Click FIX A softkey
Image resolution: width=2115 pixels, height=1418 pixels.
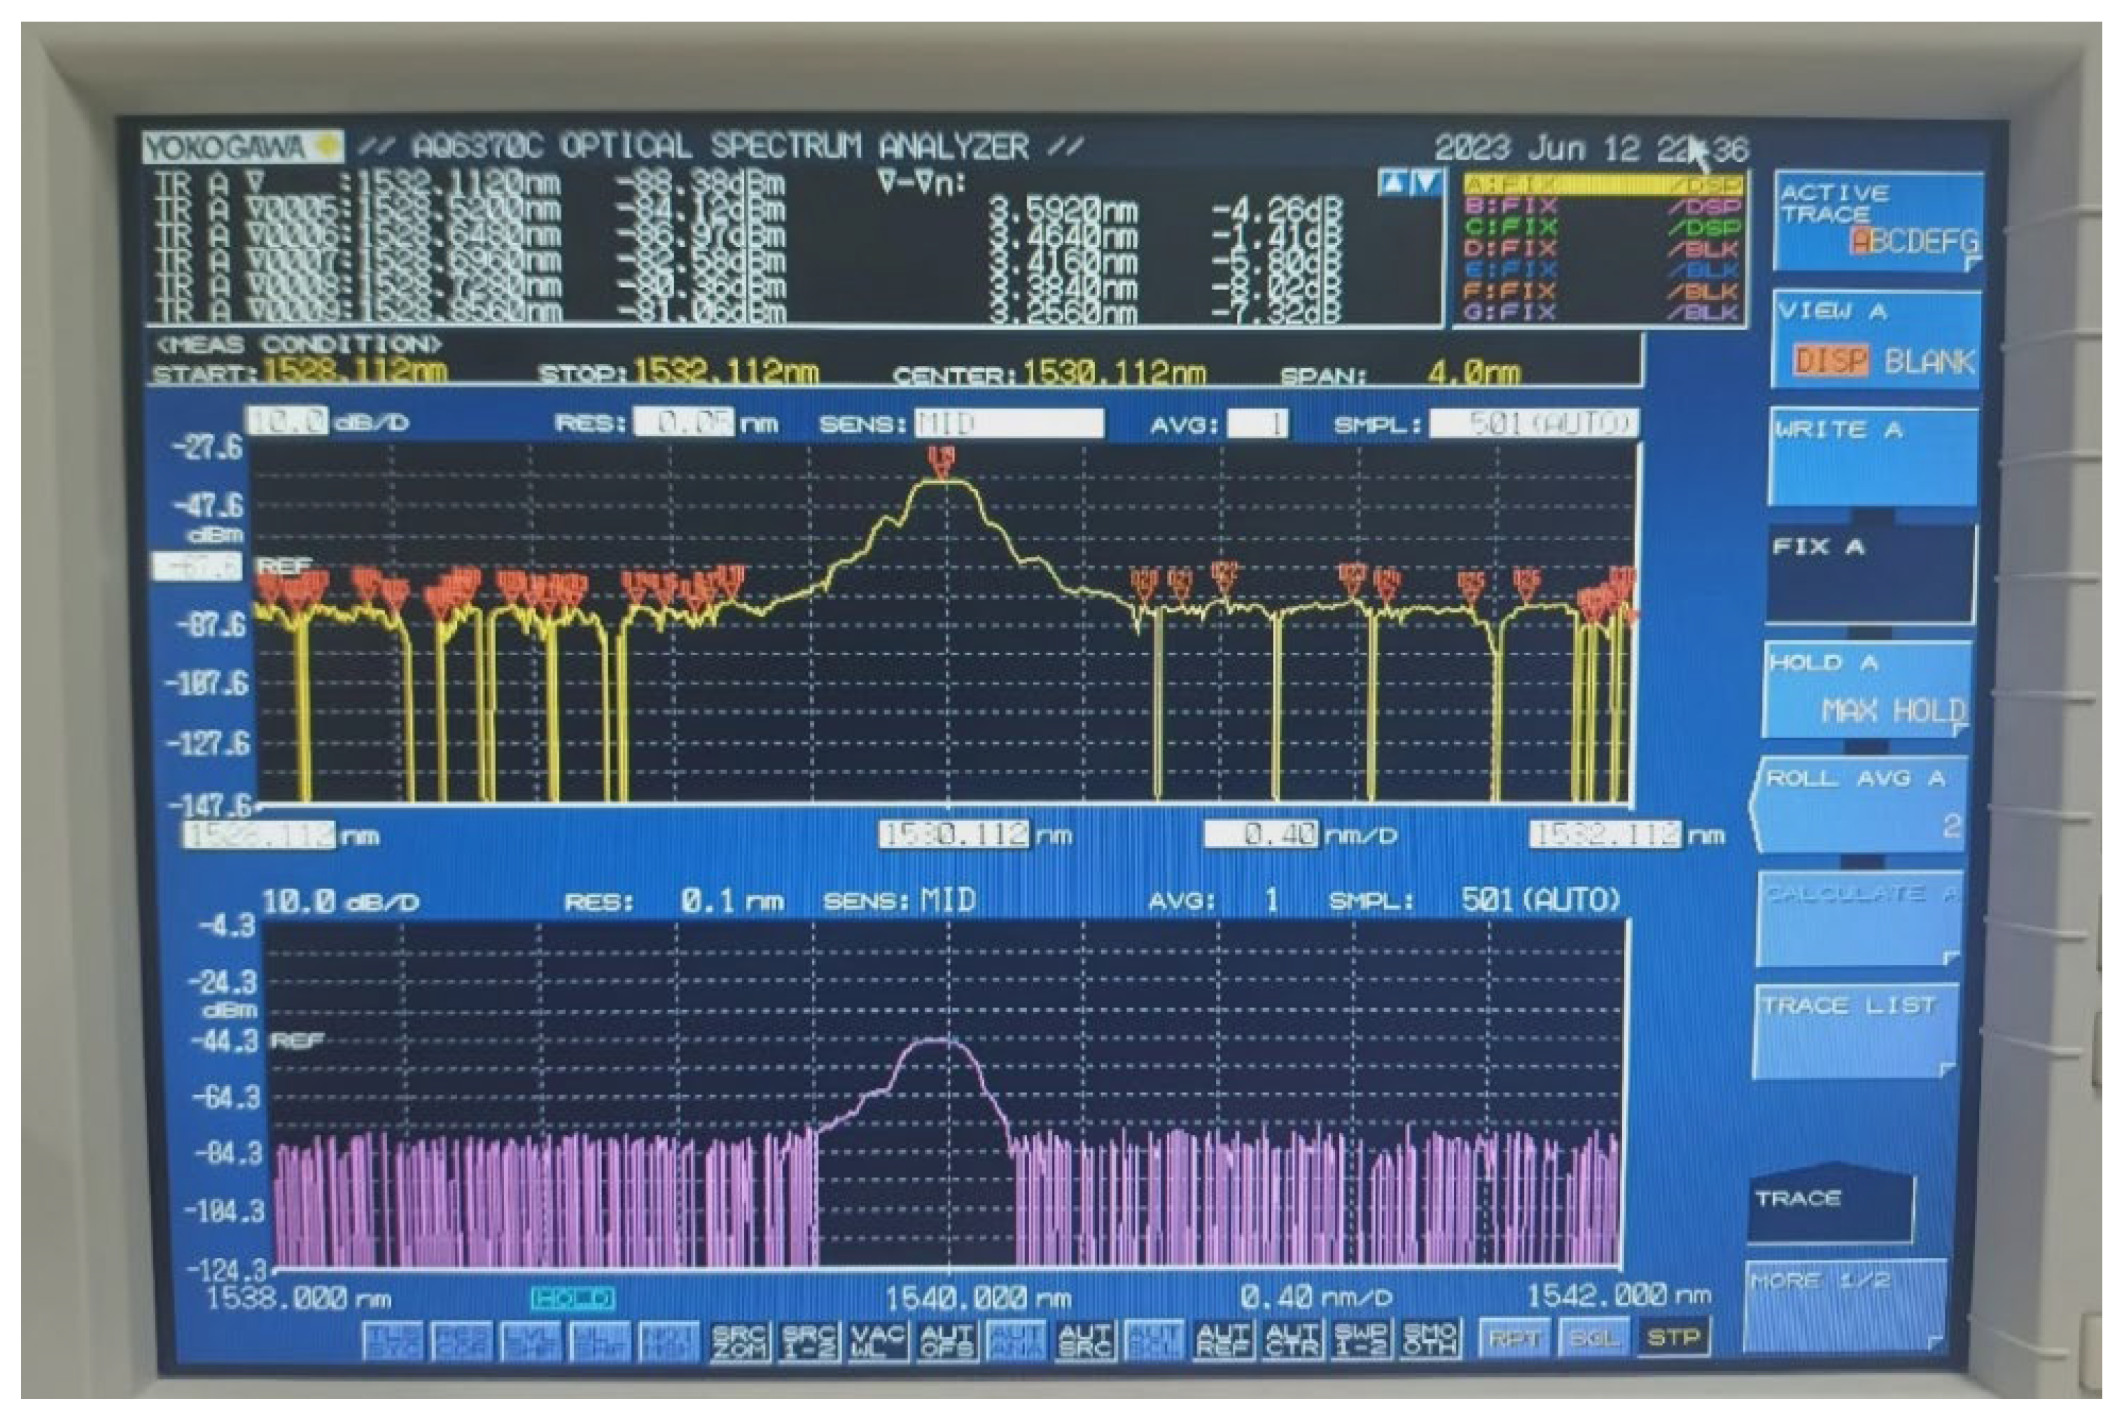1870,573
